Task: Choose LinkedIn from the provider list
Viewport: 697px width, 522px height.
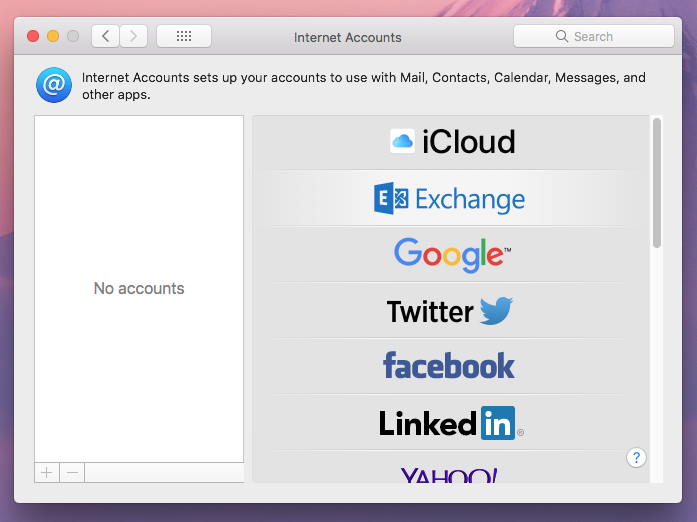Action: 451,422
